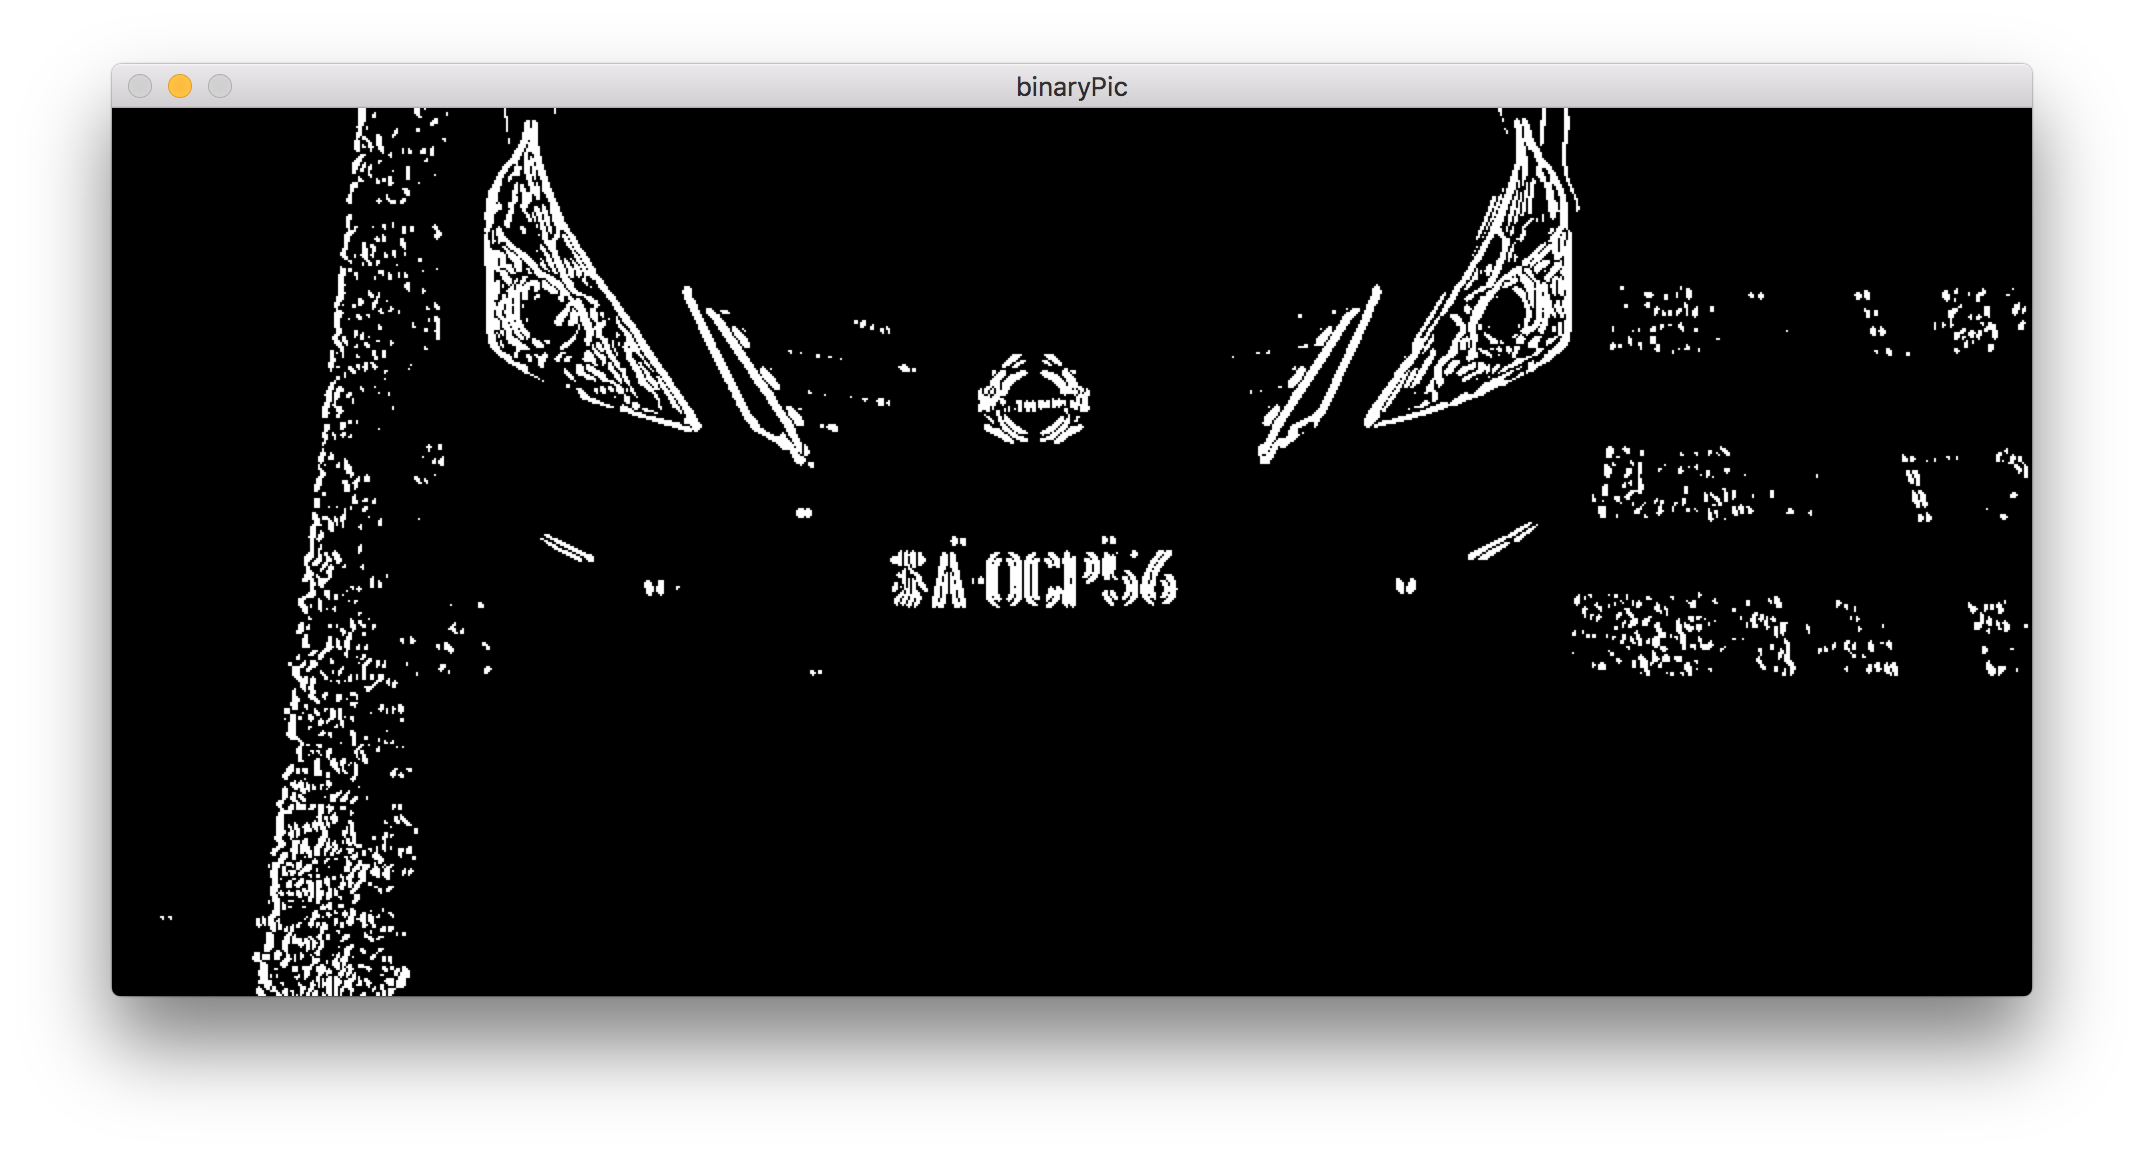The width and height of the screenshot is (2144, 1156).
Task: Click the tiny speck at far left
Action: (x=166, y=917)
